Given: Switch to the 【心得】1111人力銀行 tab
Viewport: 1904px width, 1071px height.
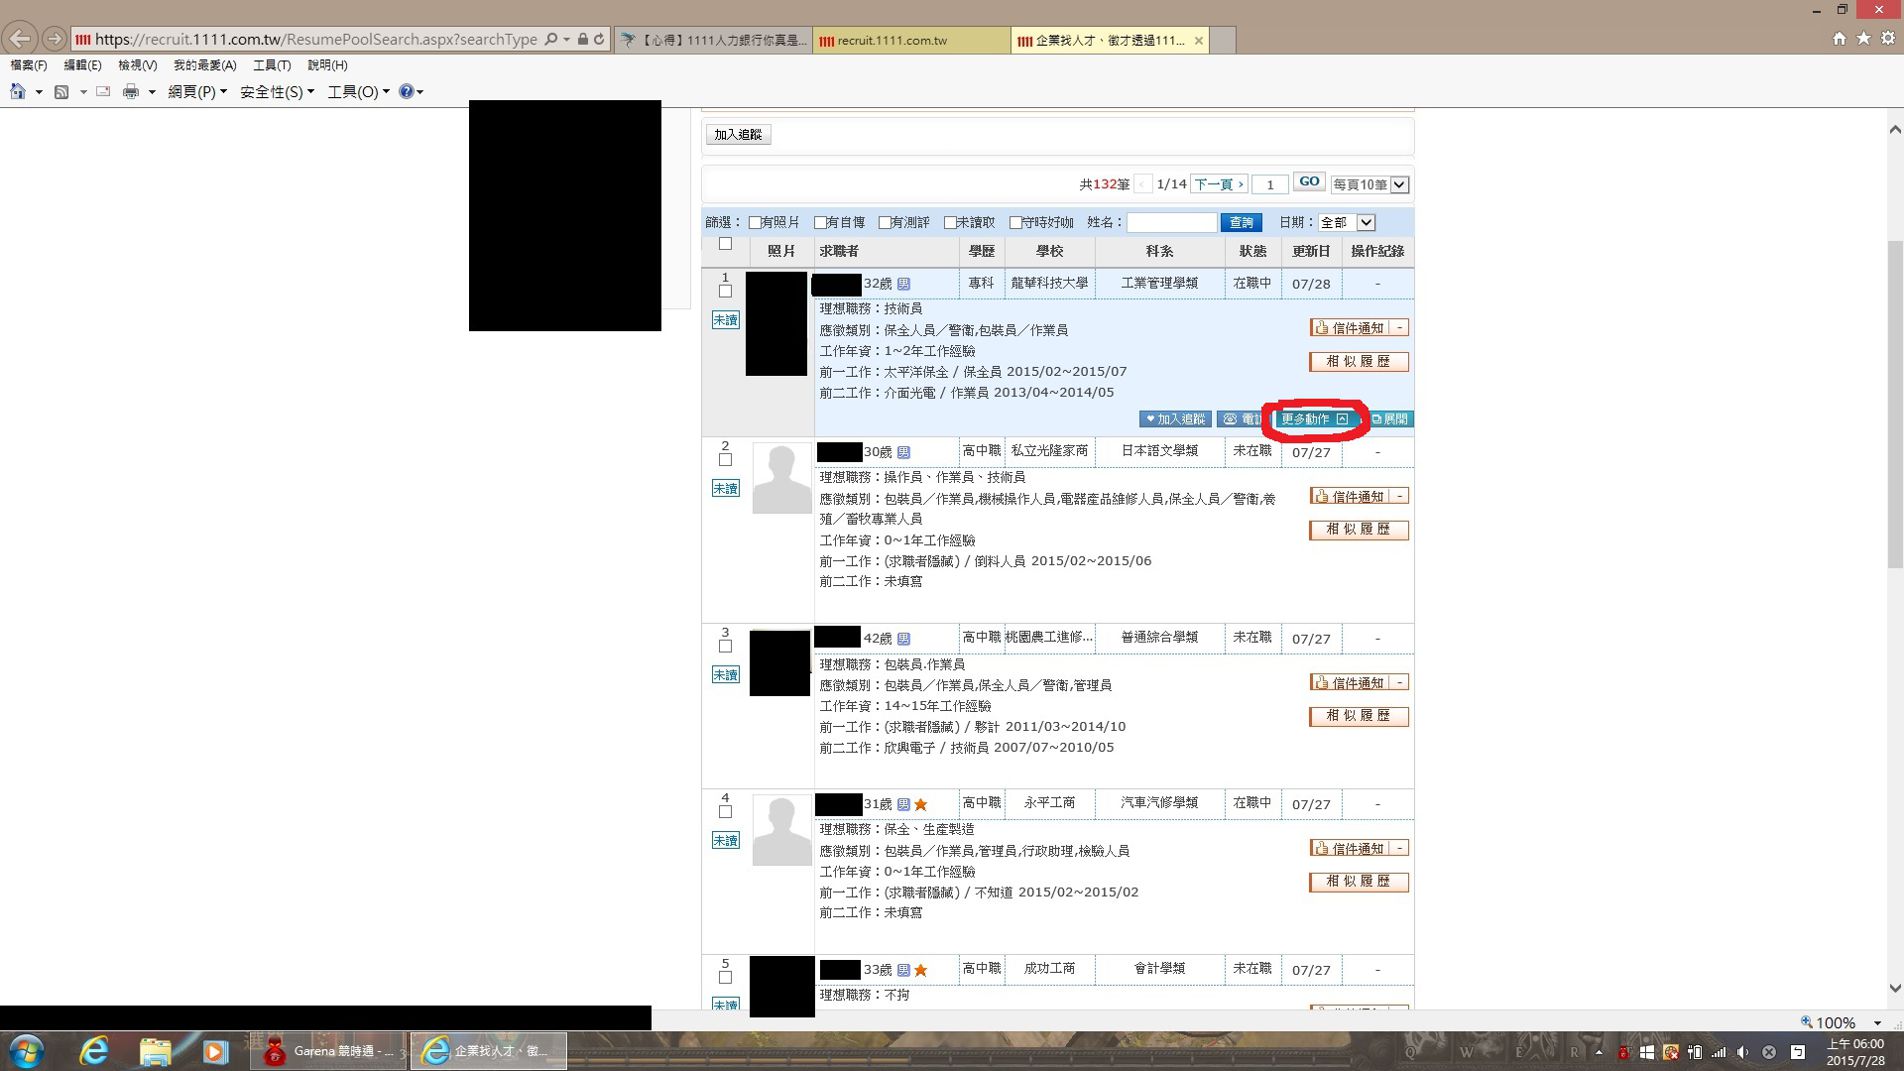Looking at the screenshot, I should tap(713, 40).
